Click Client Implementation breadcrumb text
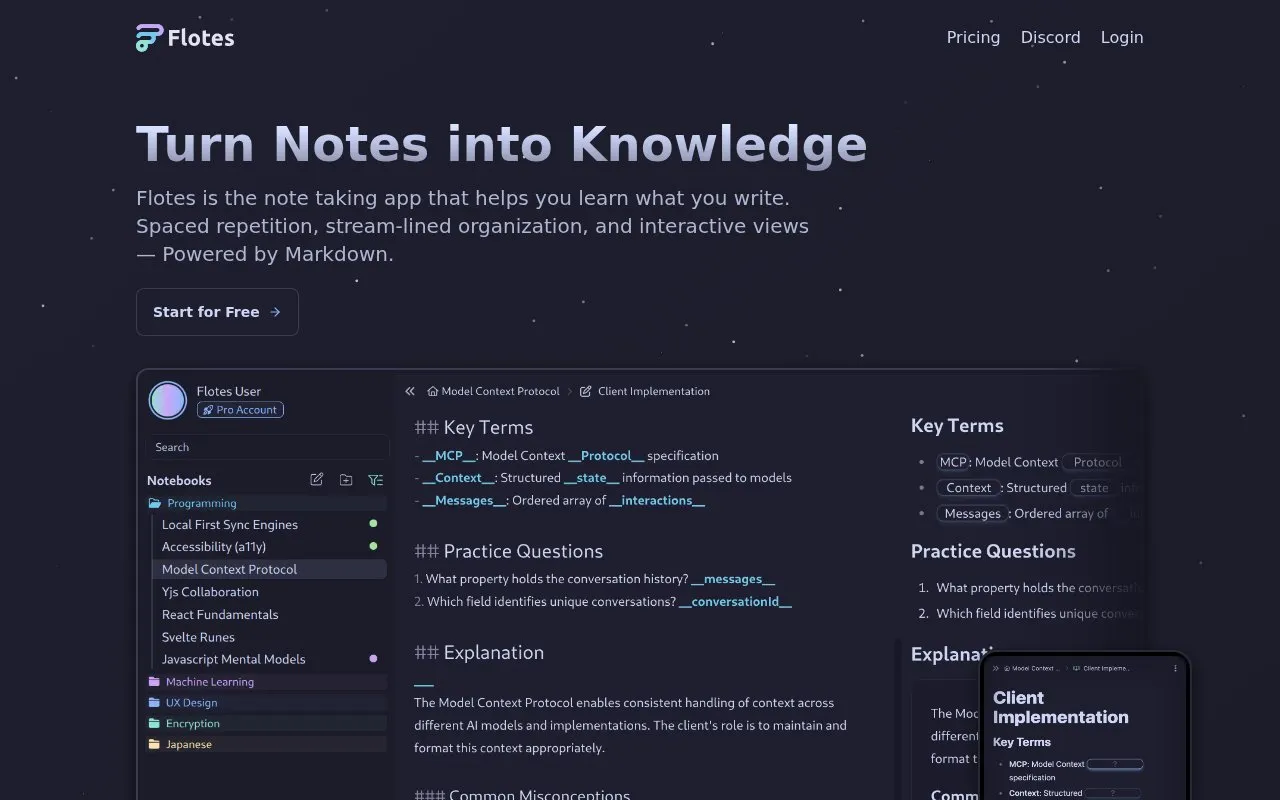 coord(654,391)
